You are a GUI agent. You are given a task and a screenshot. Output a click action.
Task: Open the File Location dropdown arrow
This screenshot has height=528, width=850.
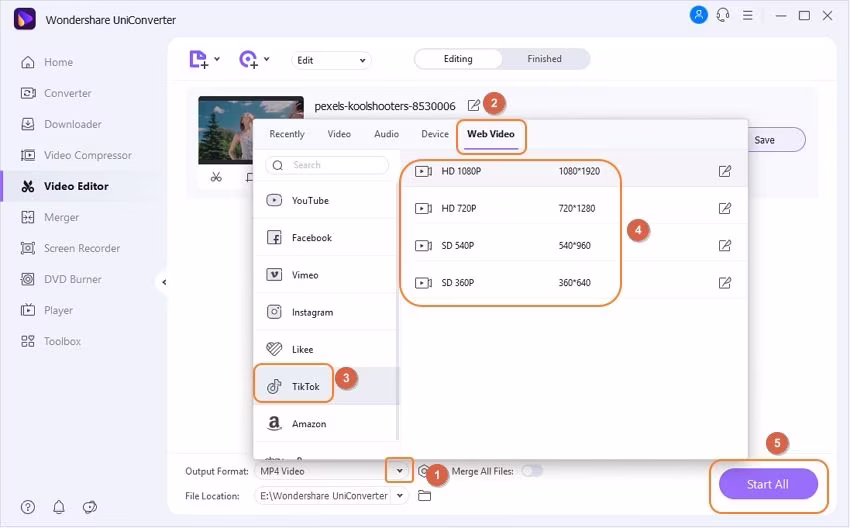pyautogui.click(x=400, y=495)
